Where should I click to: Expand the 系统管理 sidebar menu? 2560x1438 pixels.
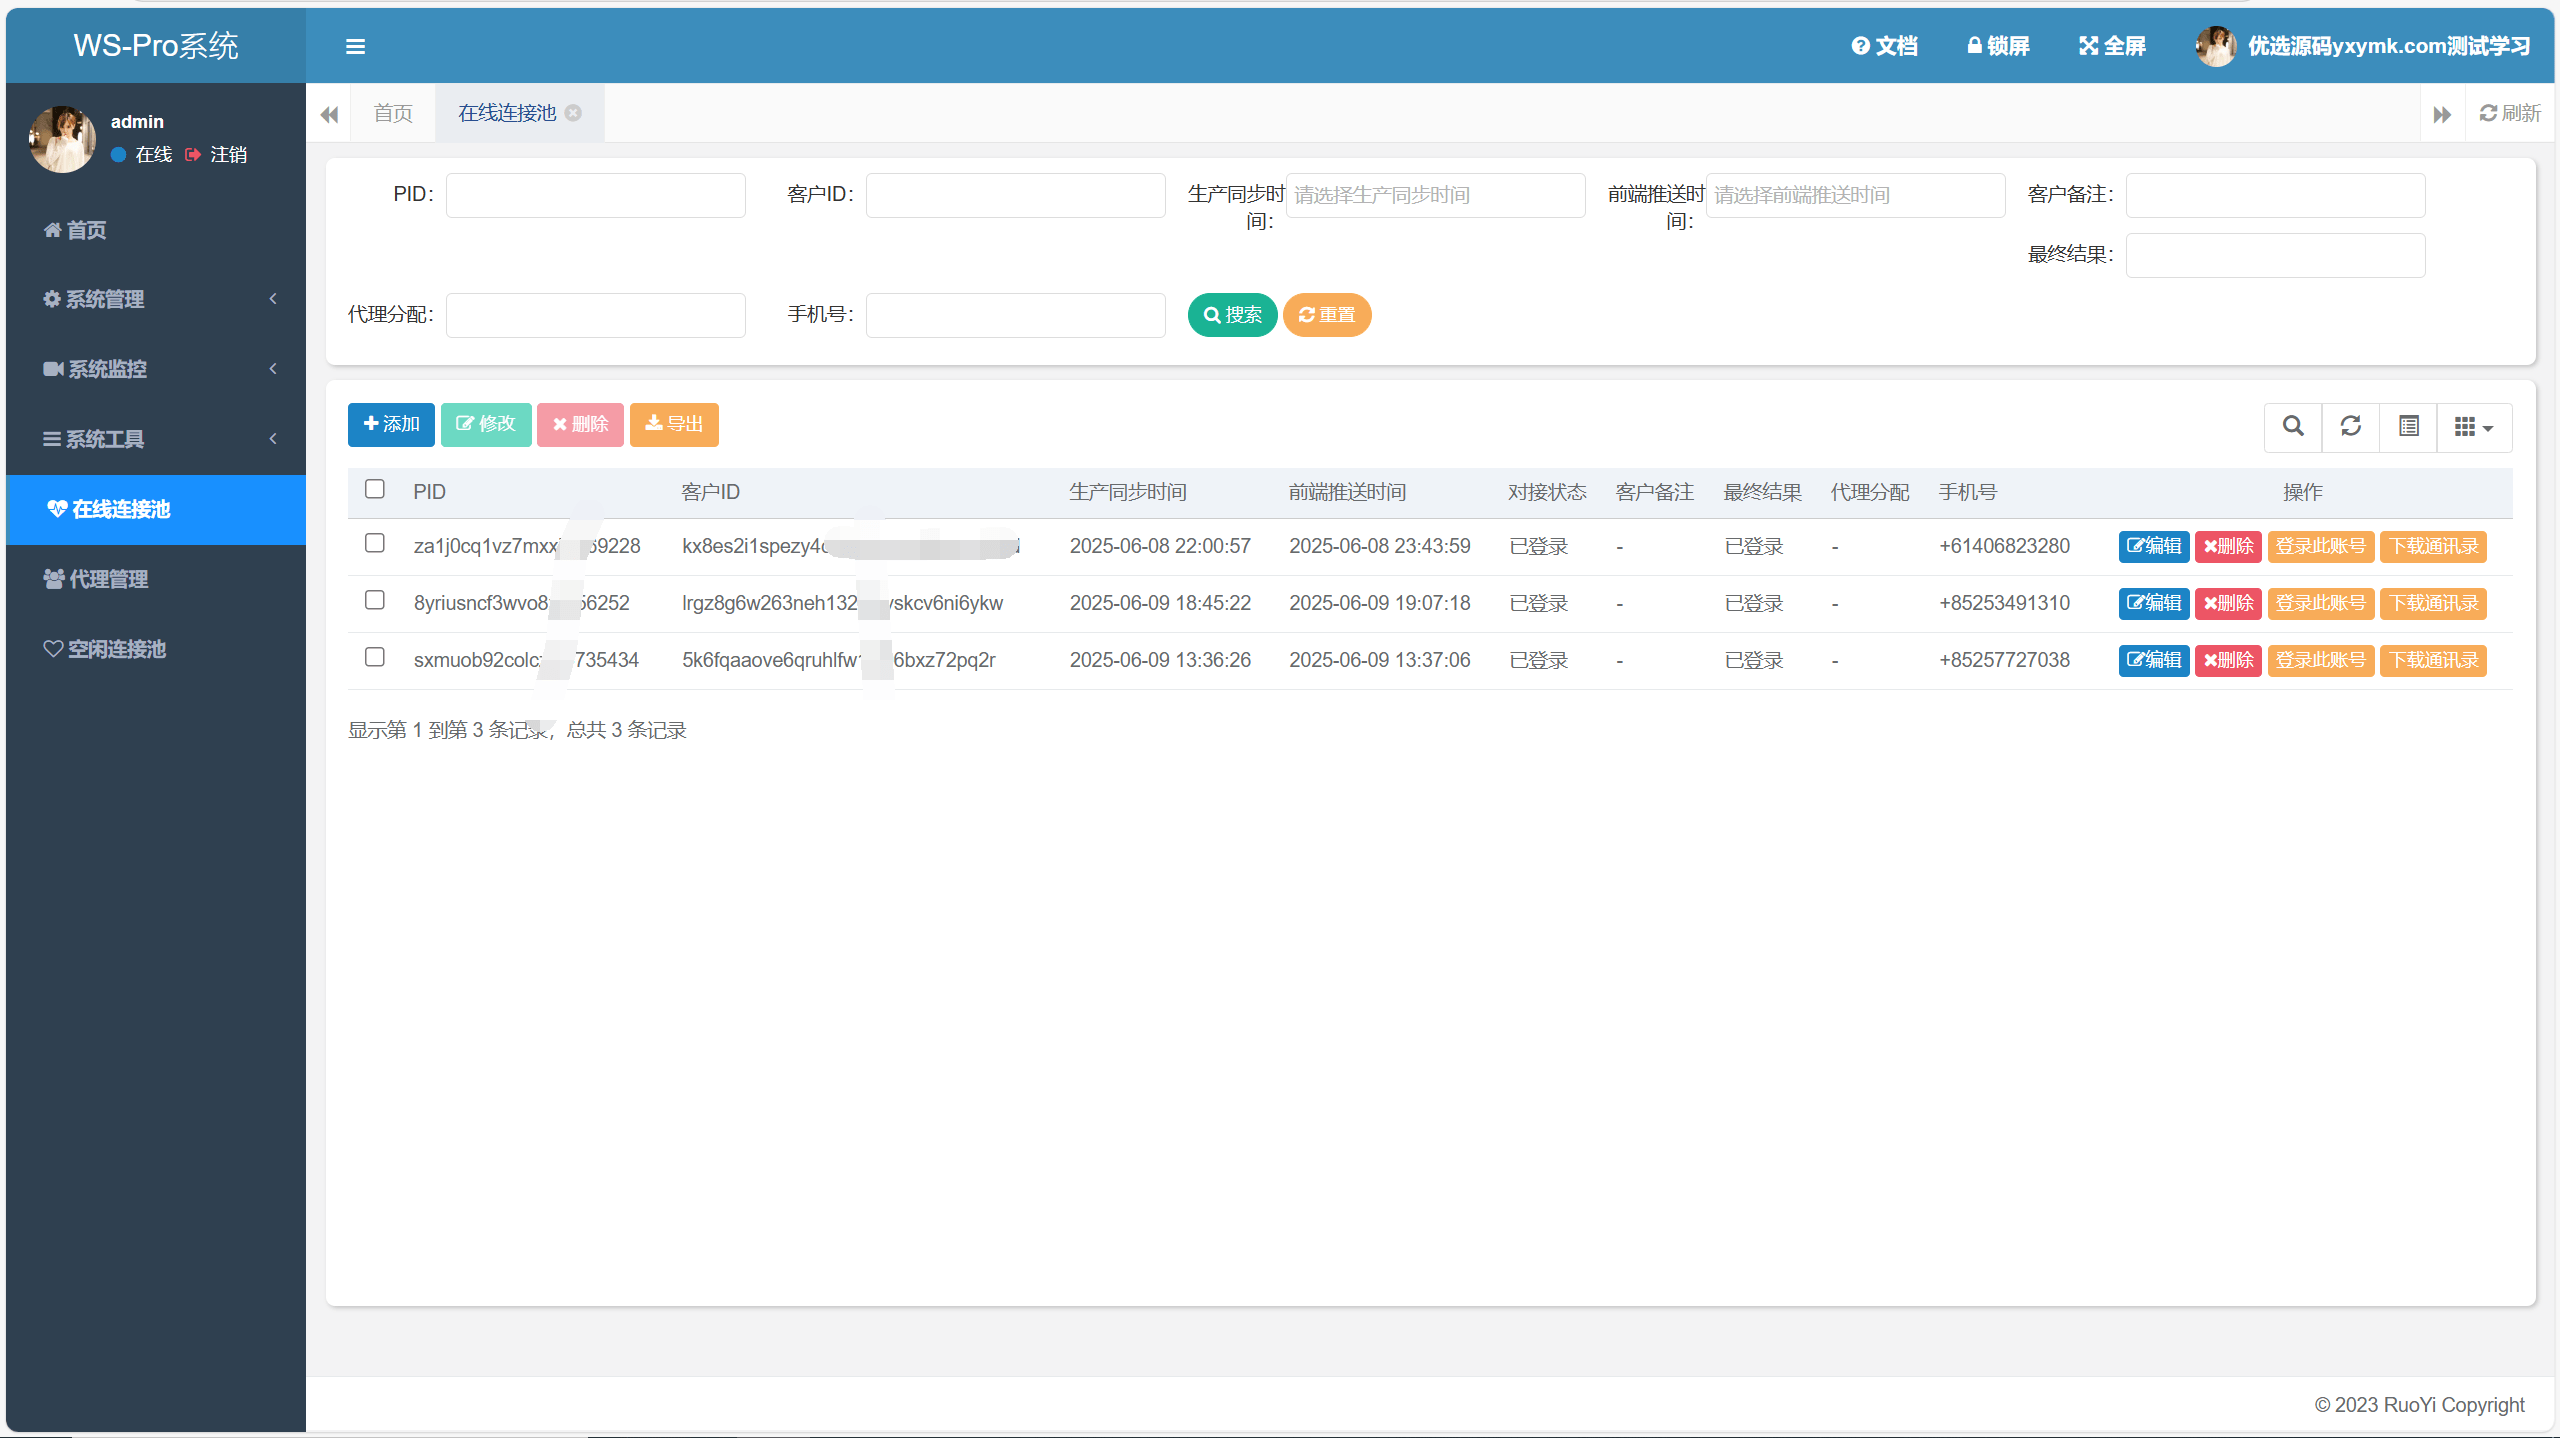156,299
